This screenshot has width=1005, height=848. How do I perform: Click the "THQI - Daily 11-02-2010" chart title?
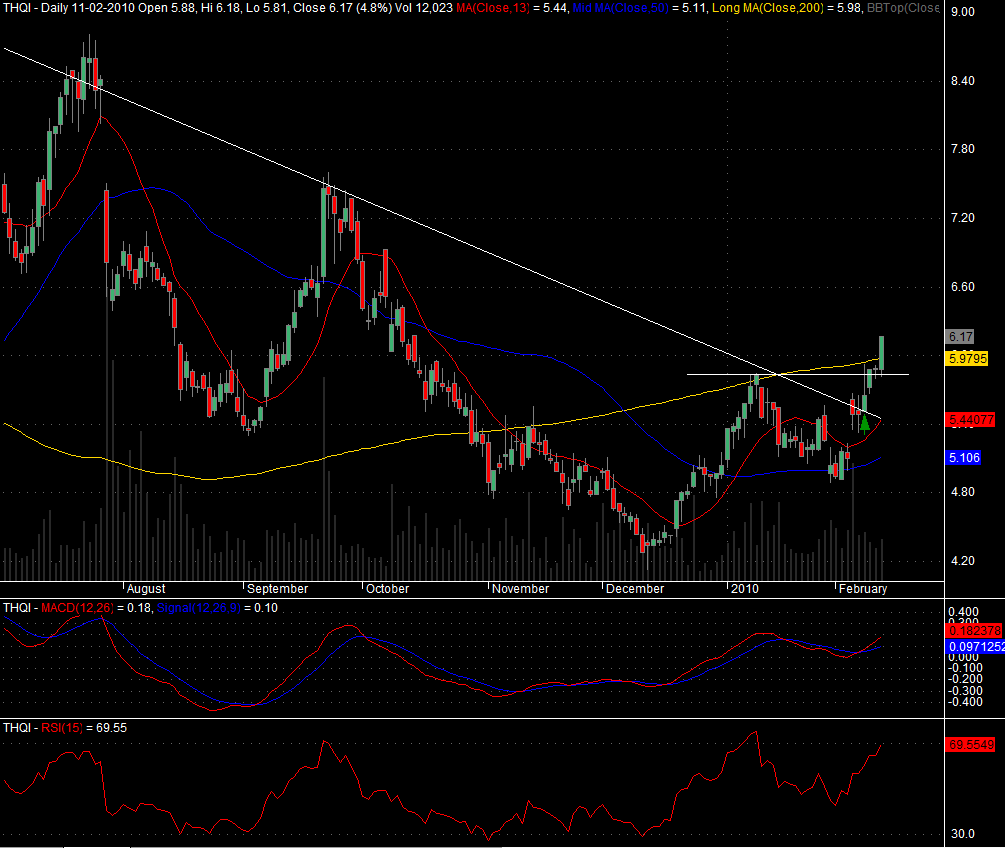click(68, 8)
